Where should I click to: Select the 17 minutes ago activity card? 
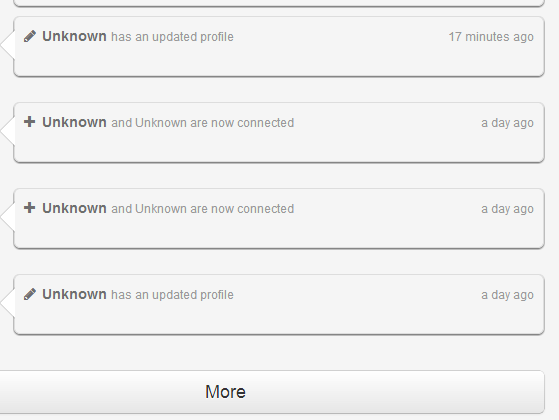click(x=279, y=46)
